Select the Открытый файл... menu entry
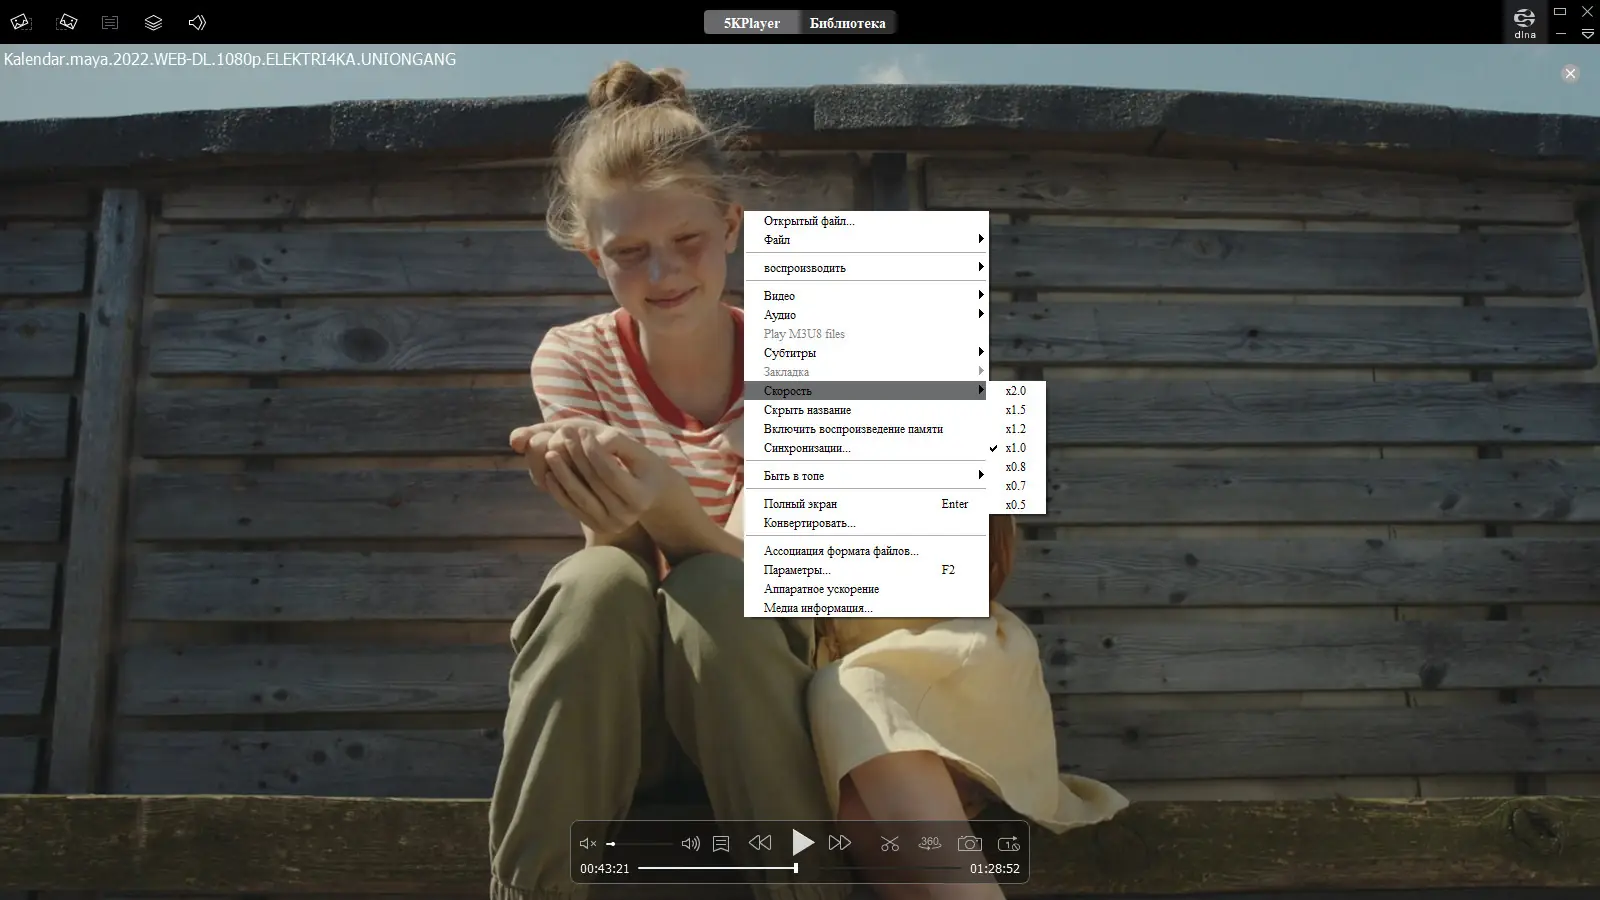Image resolution: width=1600 pixels, height=900 pixels. point(866,221)
